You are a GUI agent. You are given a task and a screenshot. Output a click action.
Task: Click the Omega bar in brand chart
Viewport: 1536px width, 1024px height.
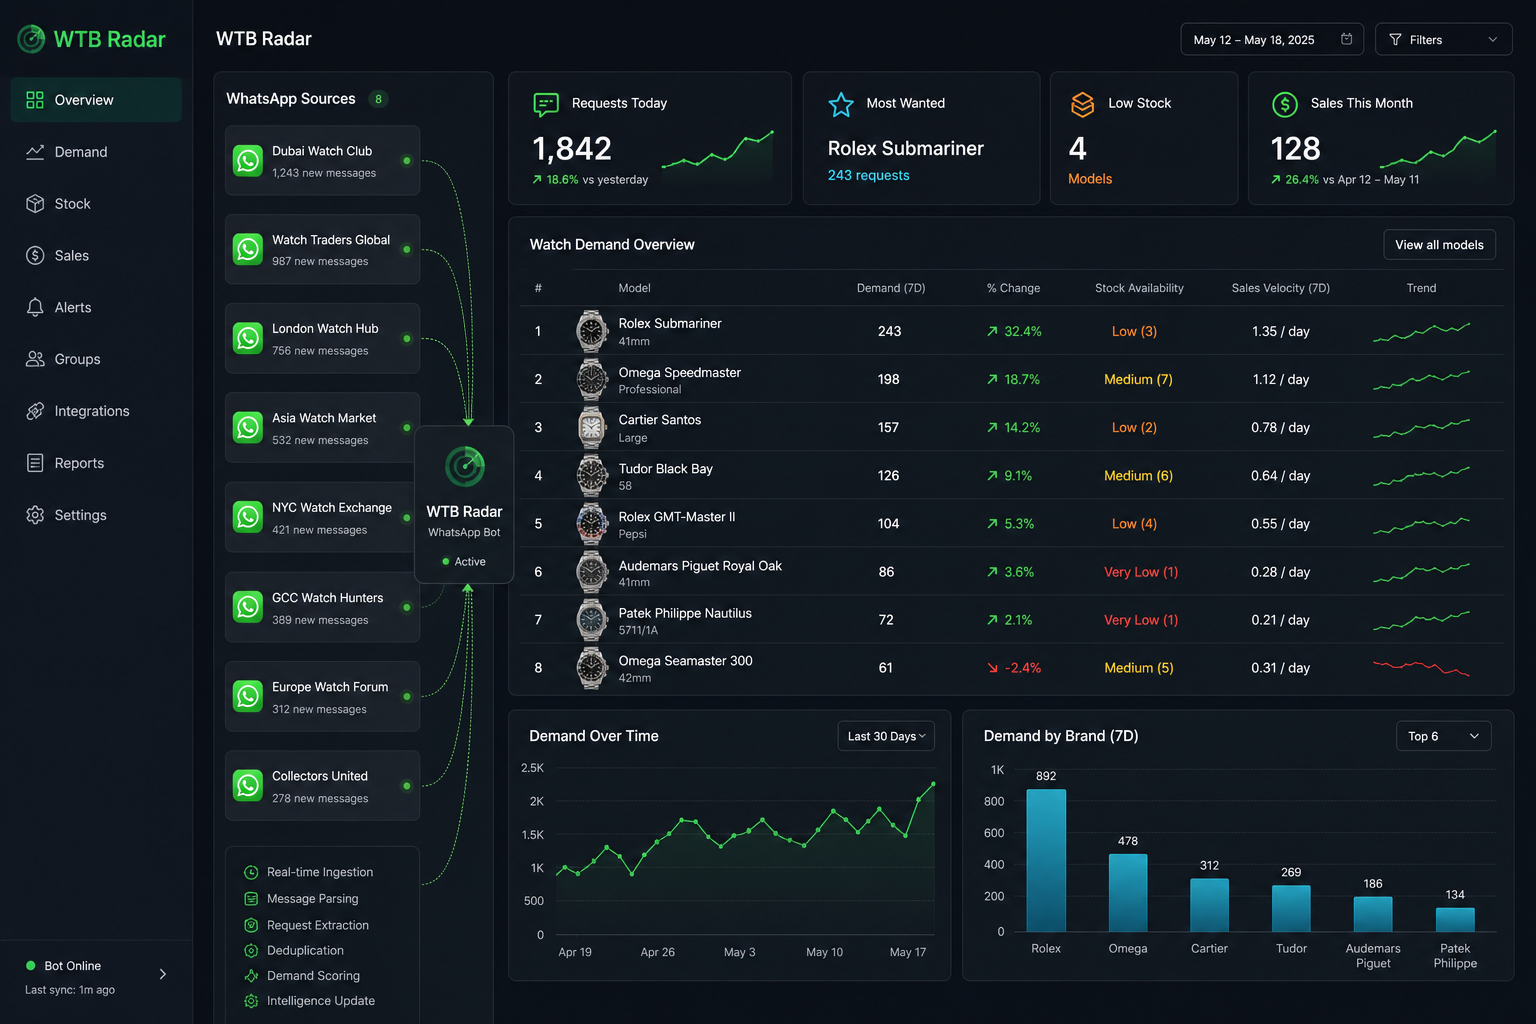(x=1128, y=893)
